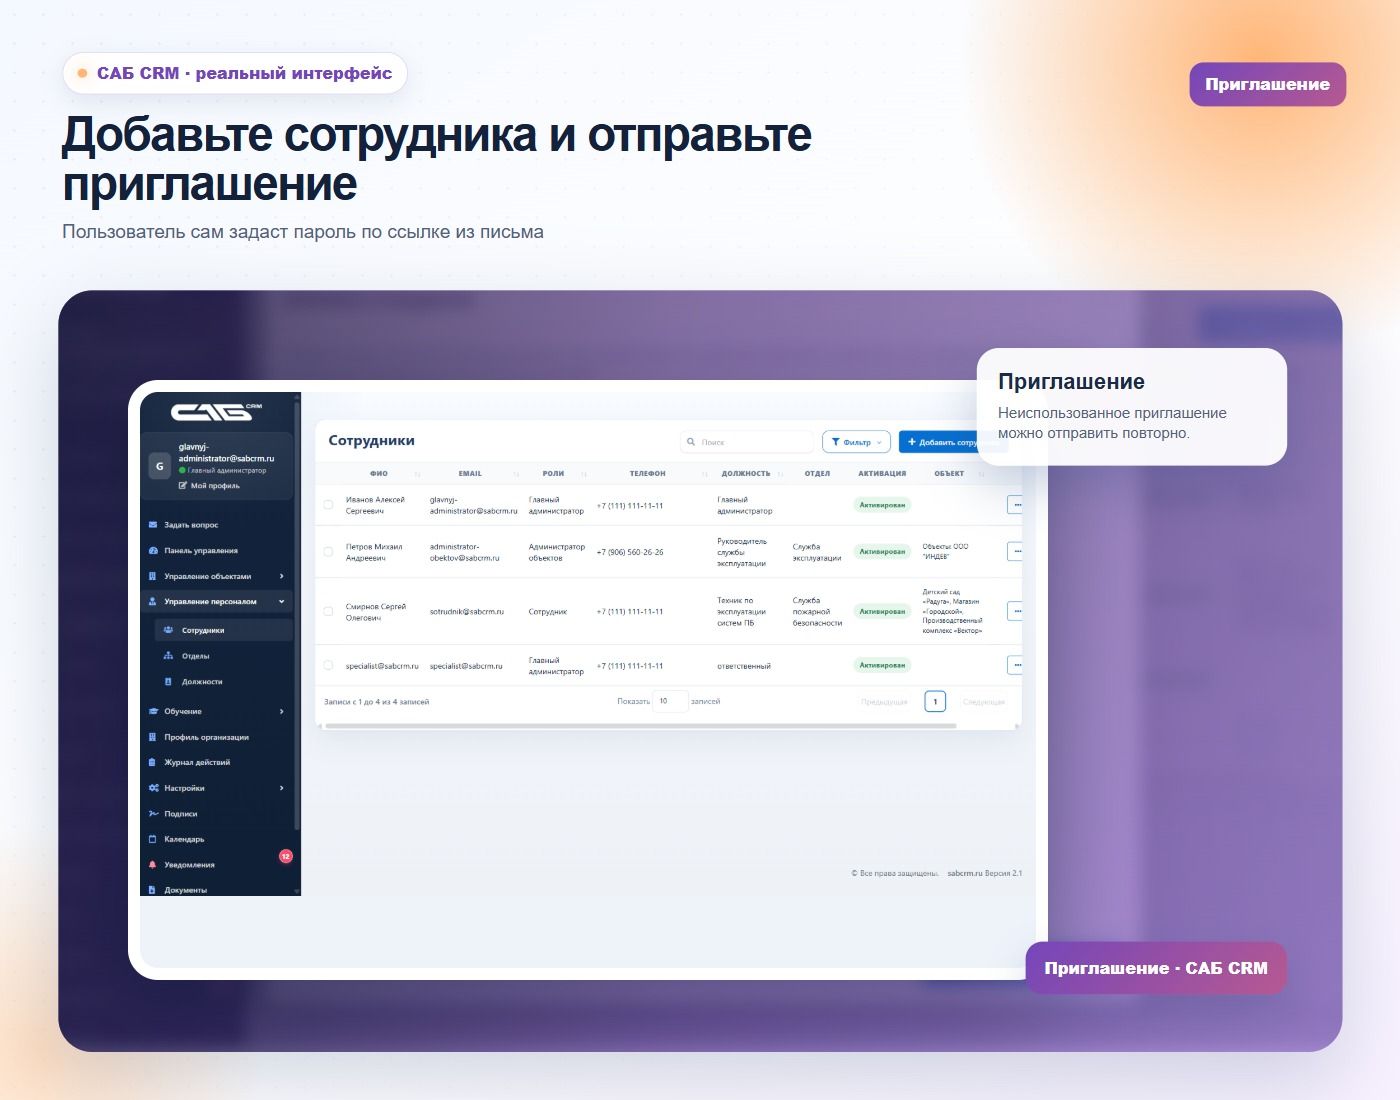Click the building icon beside Профиль организации
The width and height of the screenshot is (1400, 1100).
[x=153, y=737]
